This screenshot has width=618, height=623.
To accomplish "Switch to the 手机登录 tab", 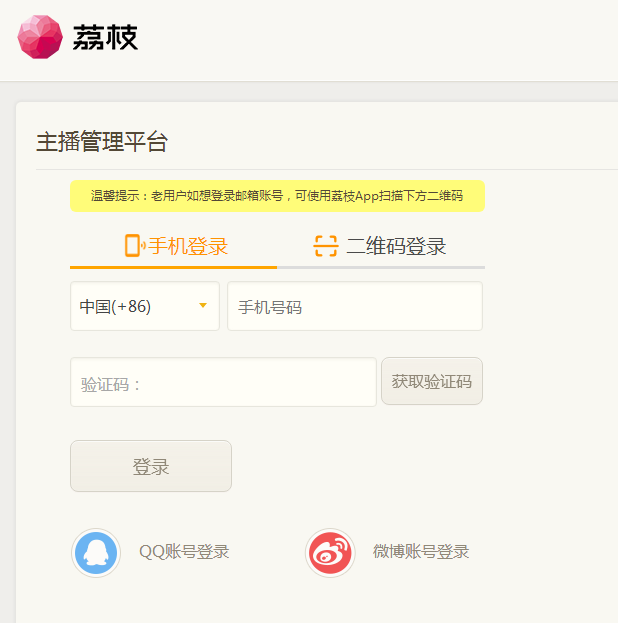I will 188,246.
